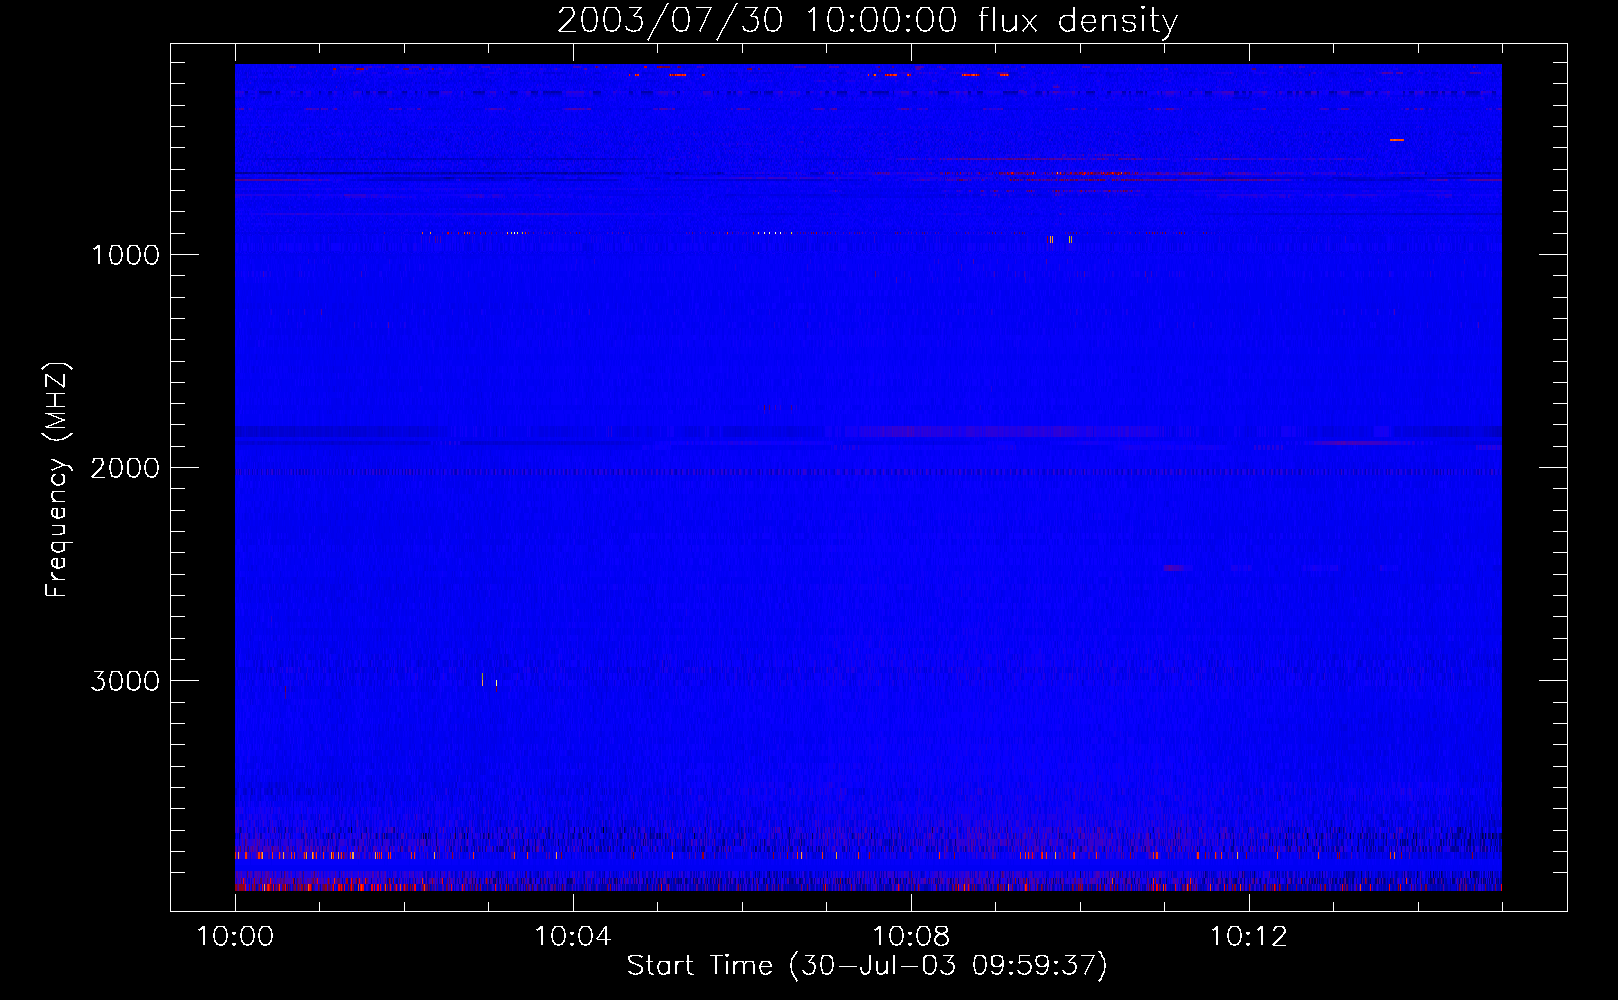Click the 10:12 time tick label

coord(1249,936)
